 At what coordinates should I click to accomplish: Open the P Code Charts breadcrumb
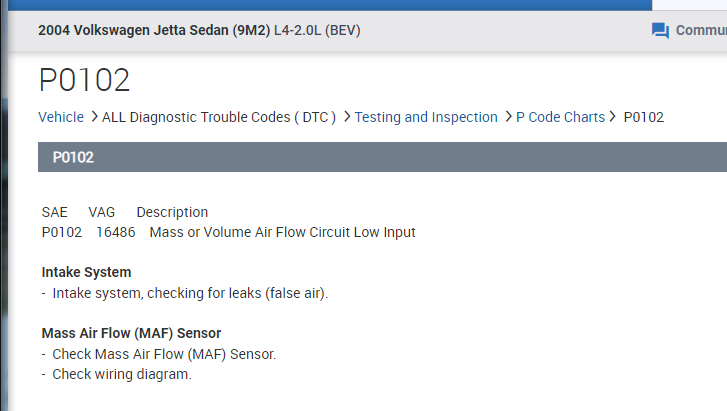pos(560,117)
